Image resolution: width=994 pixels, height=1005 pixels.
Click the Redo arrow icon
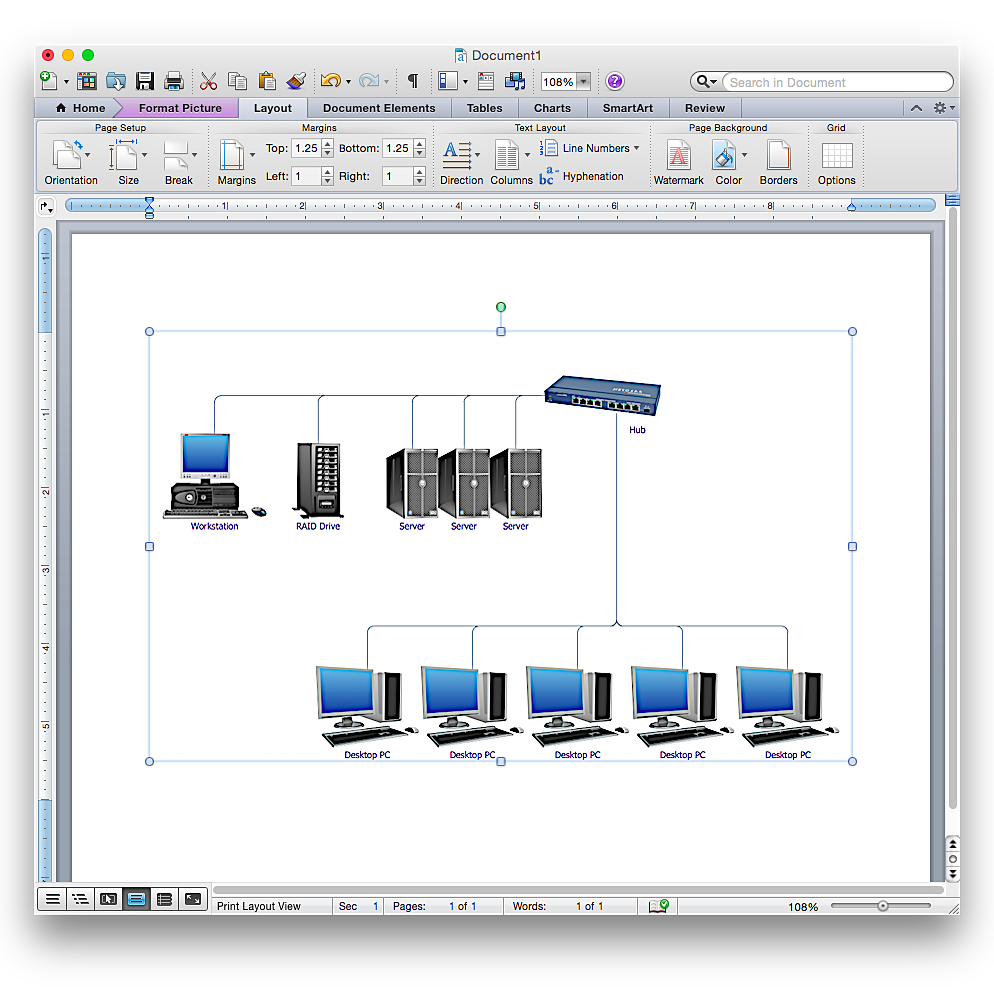point(369,81)
